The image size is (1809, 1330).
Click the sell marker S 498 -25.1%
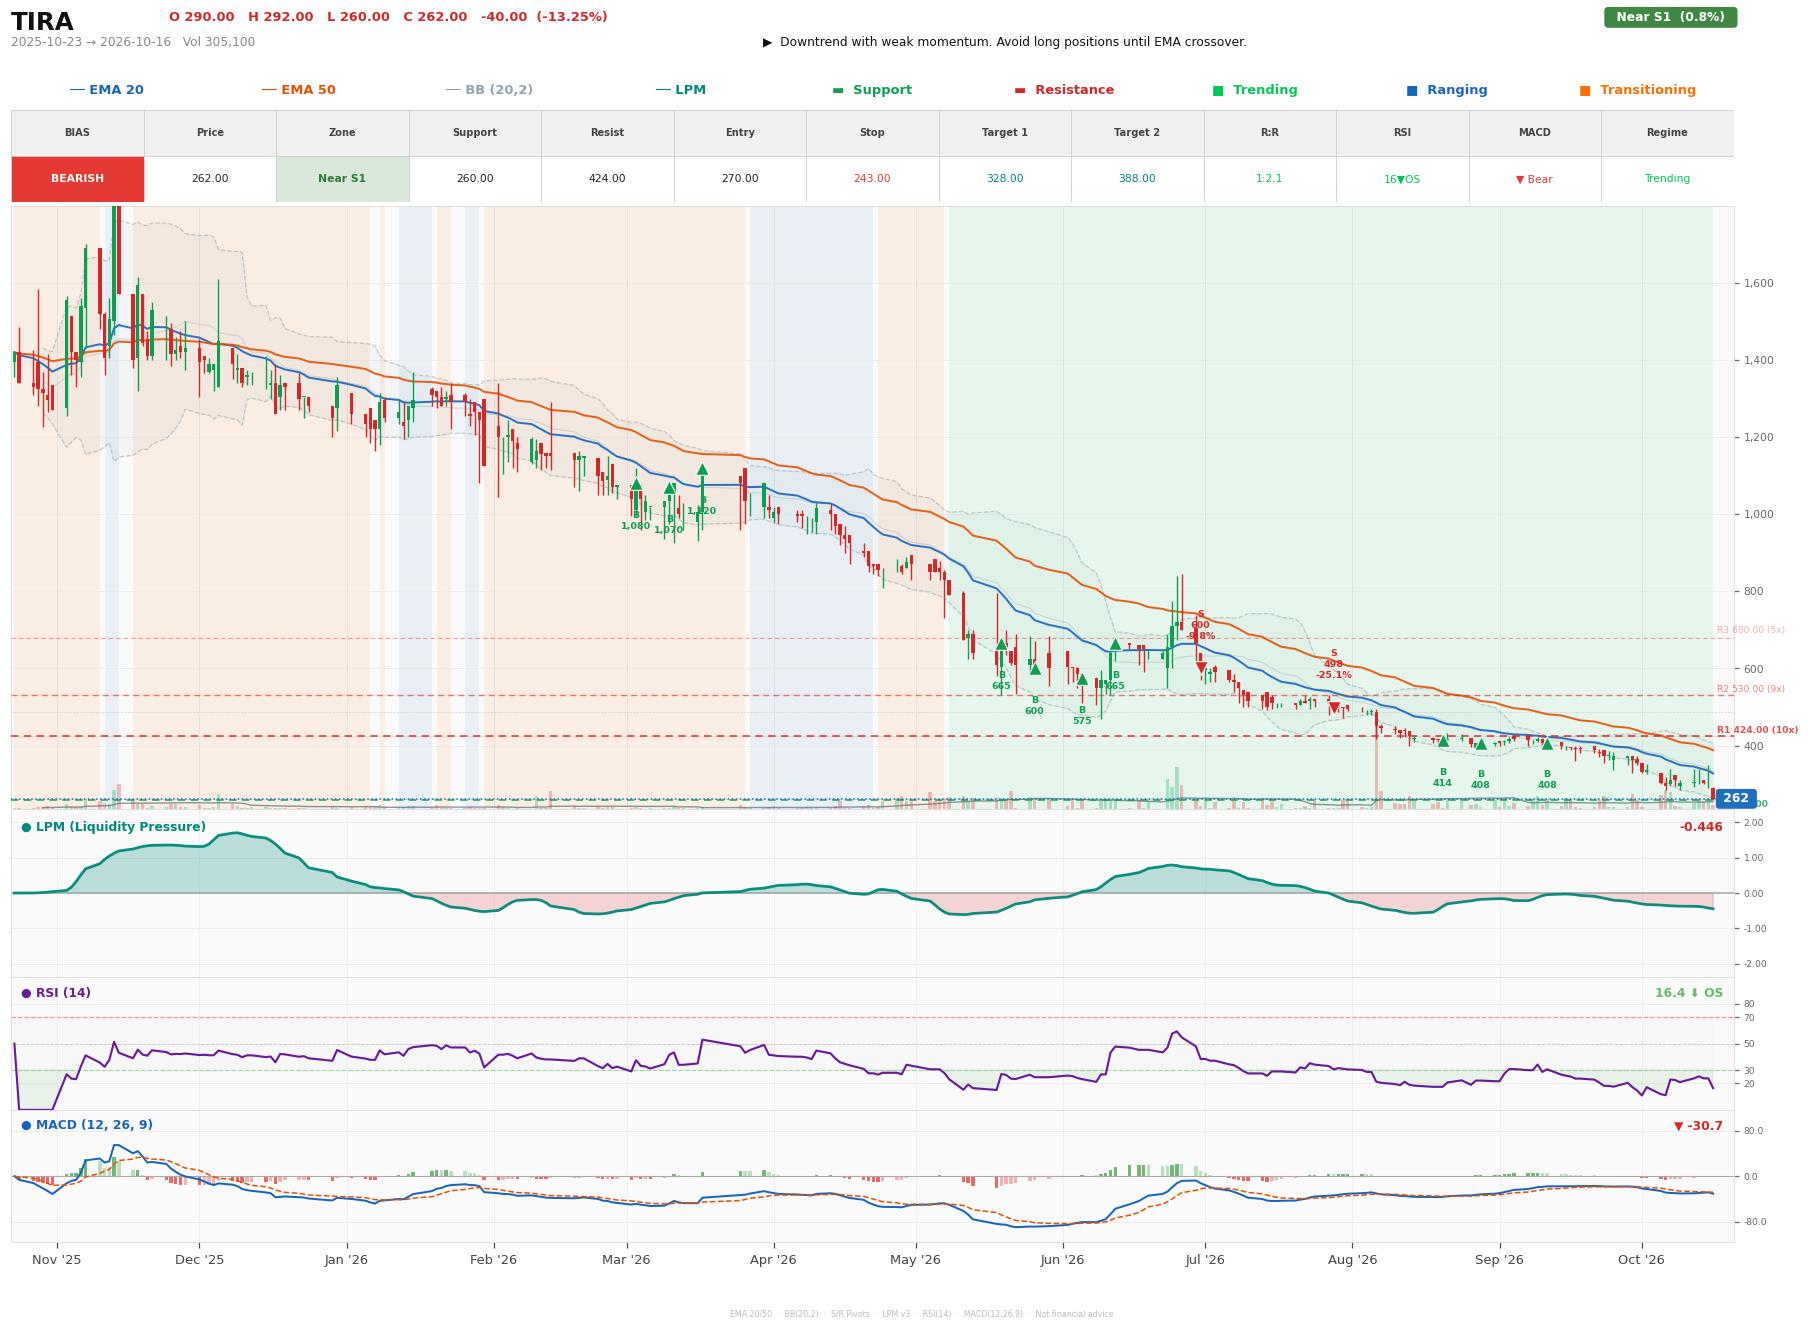(1333, 707)
